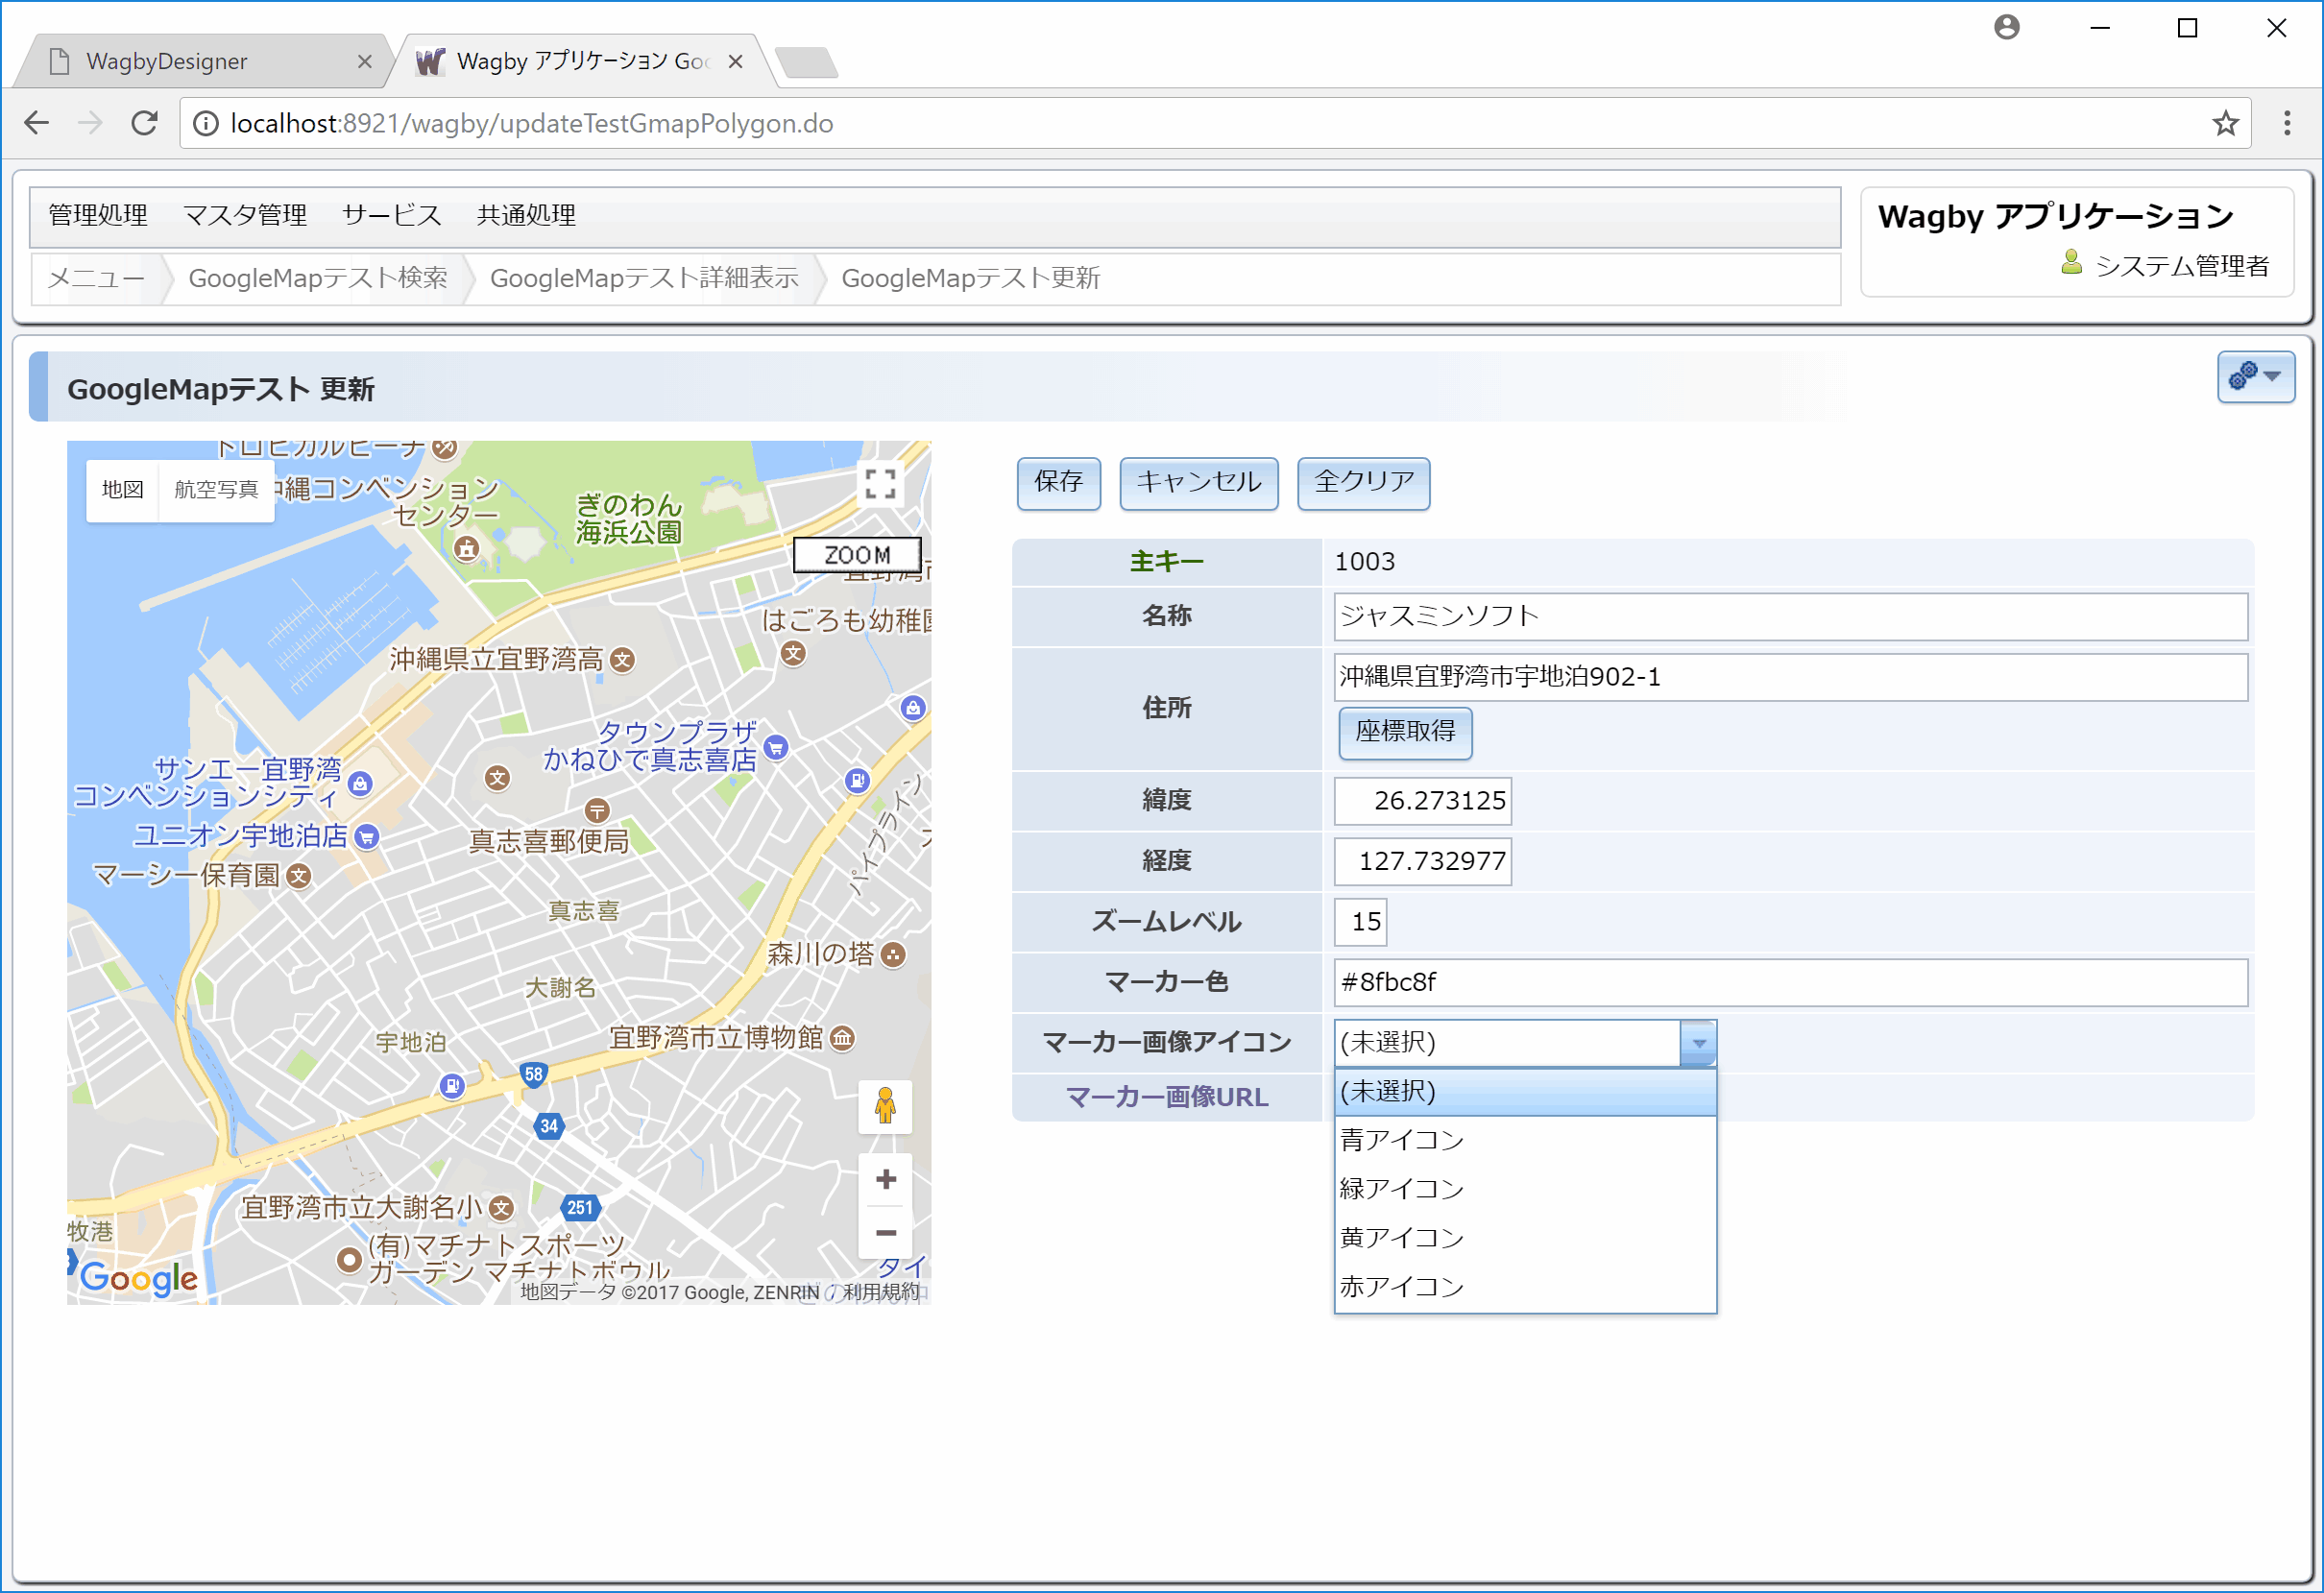Open マスタ管理 menu

[245, 215]
